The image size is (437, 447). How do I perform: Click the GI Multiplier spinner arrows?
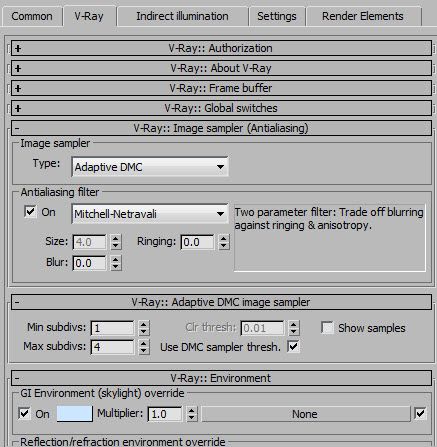(x=191, y=414)
